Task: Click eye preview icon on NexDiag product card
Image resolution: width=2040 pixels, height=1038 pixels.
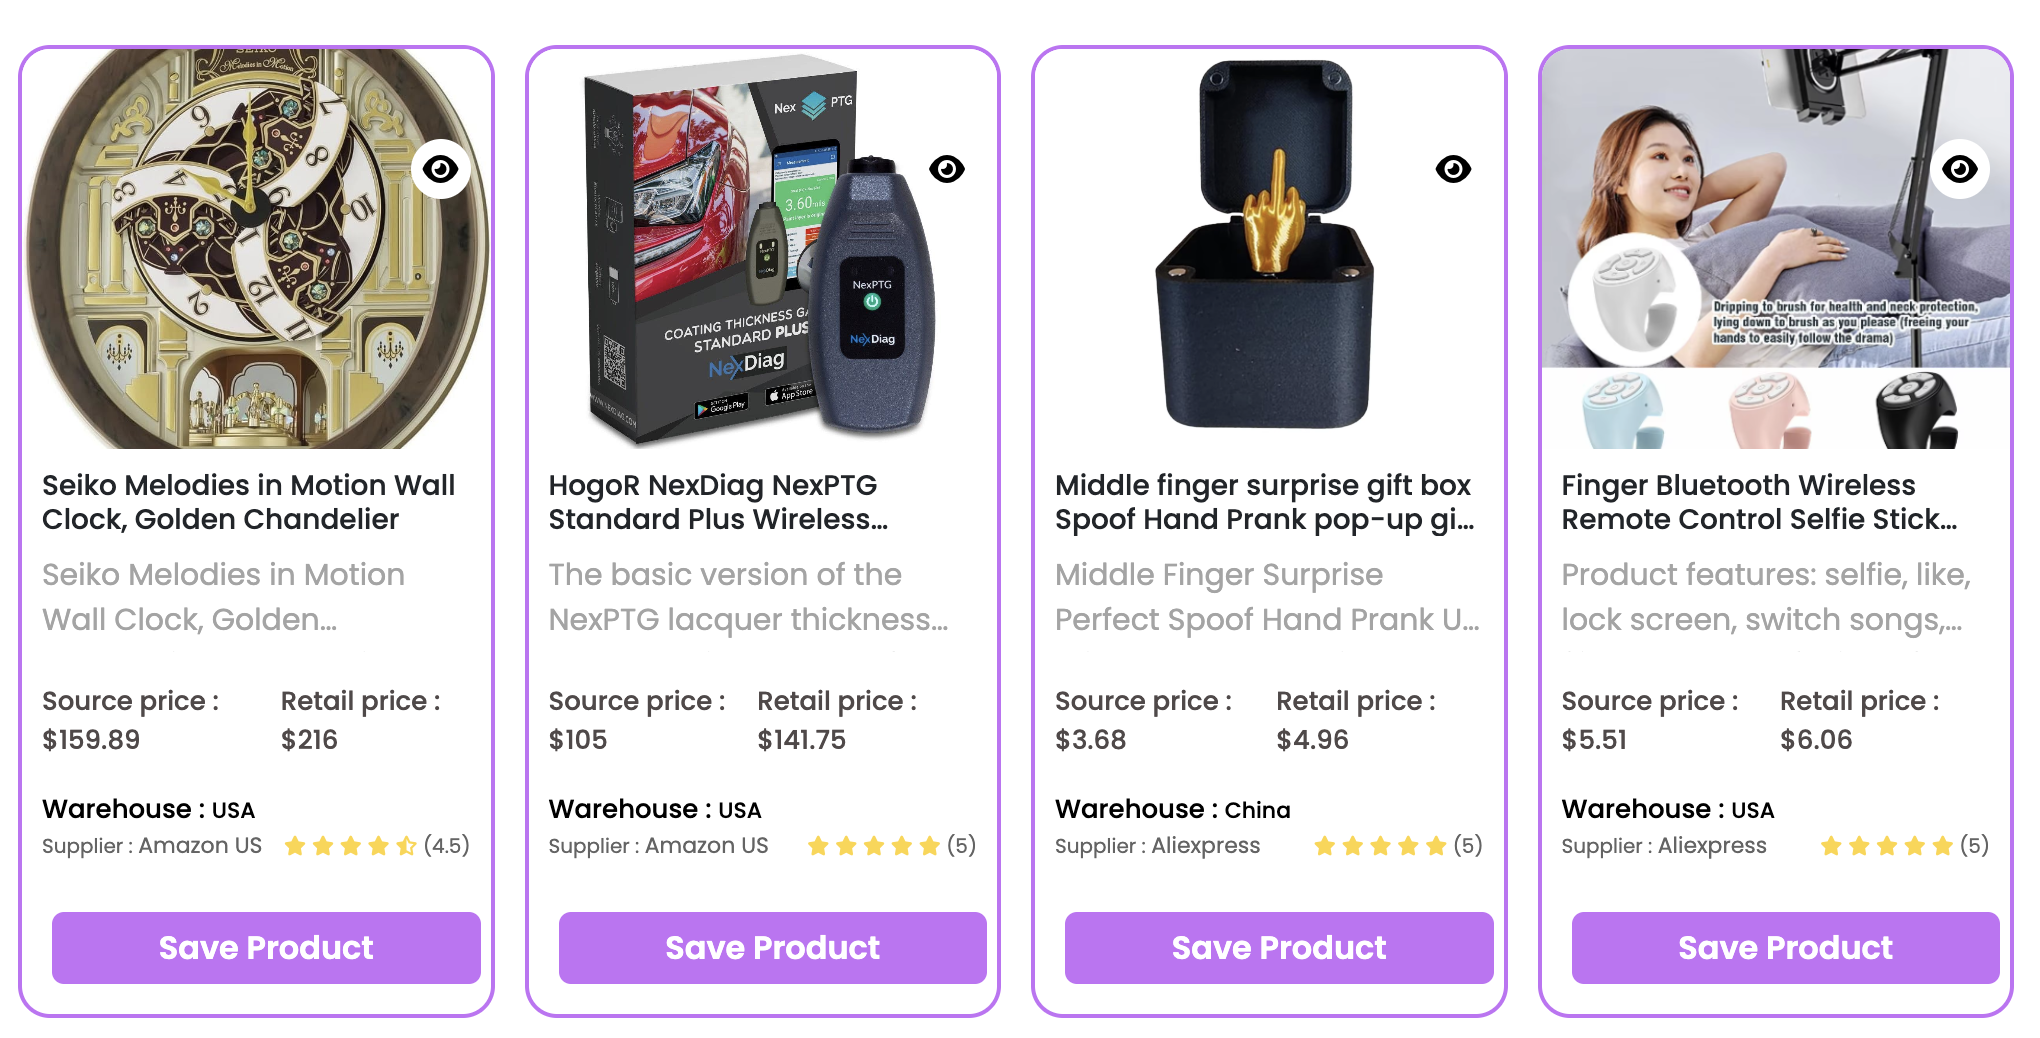Action: click(x=947, y=169)
